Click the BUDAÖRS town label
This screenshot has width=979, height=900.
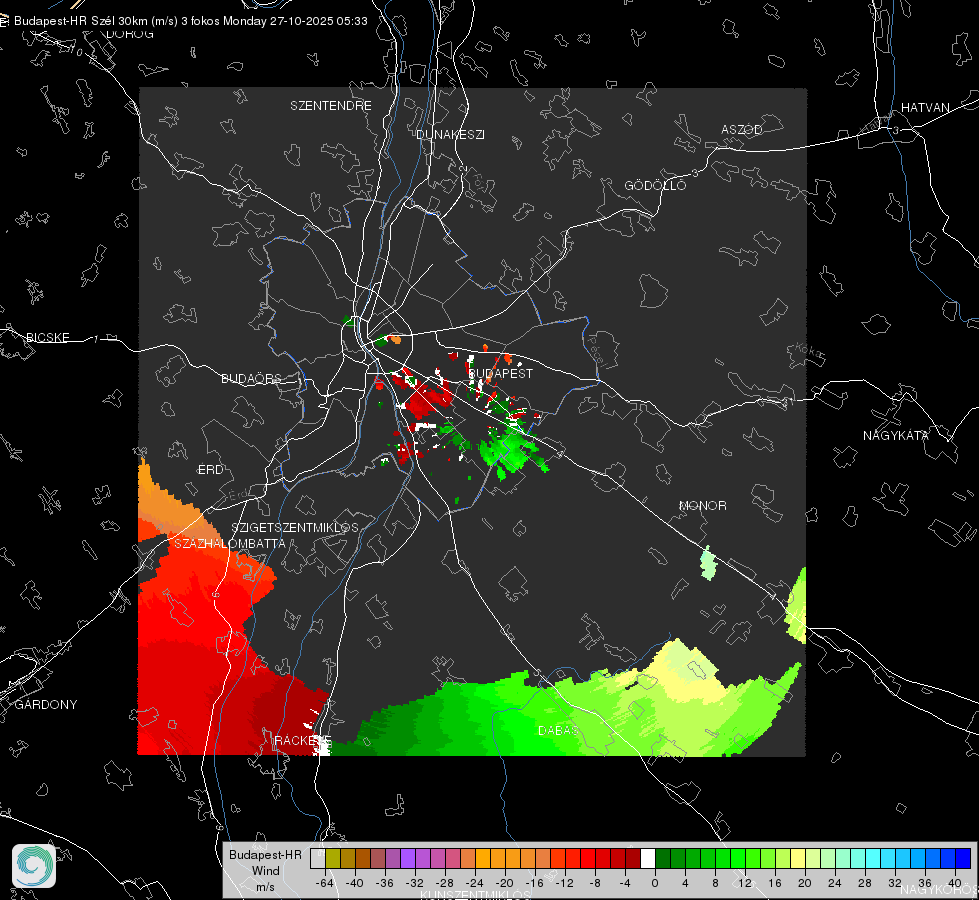251,378
